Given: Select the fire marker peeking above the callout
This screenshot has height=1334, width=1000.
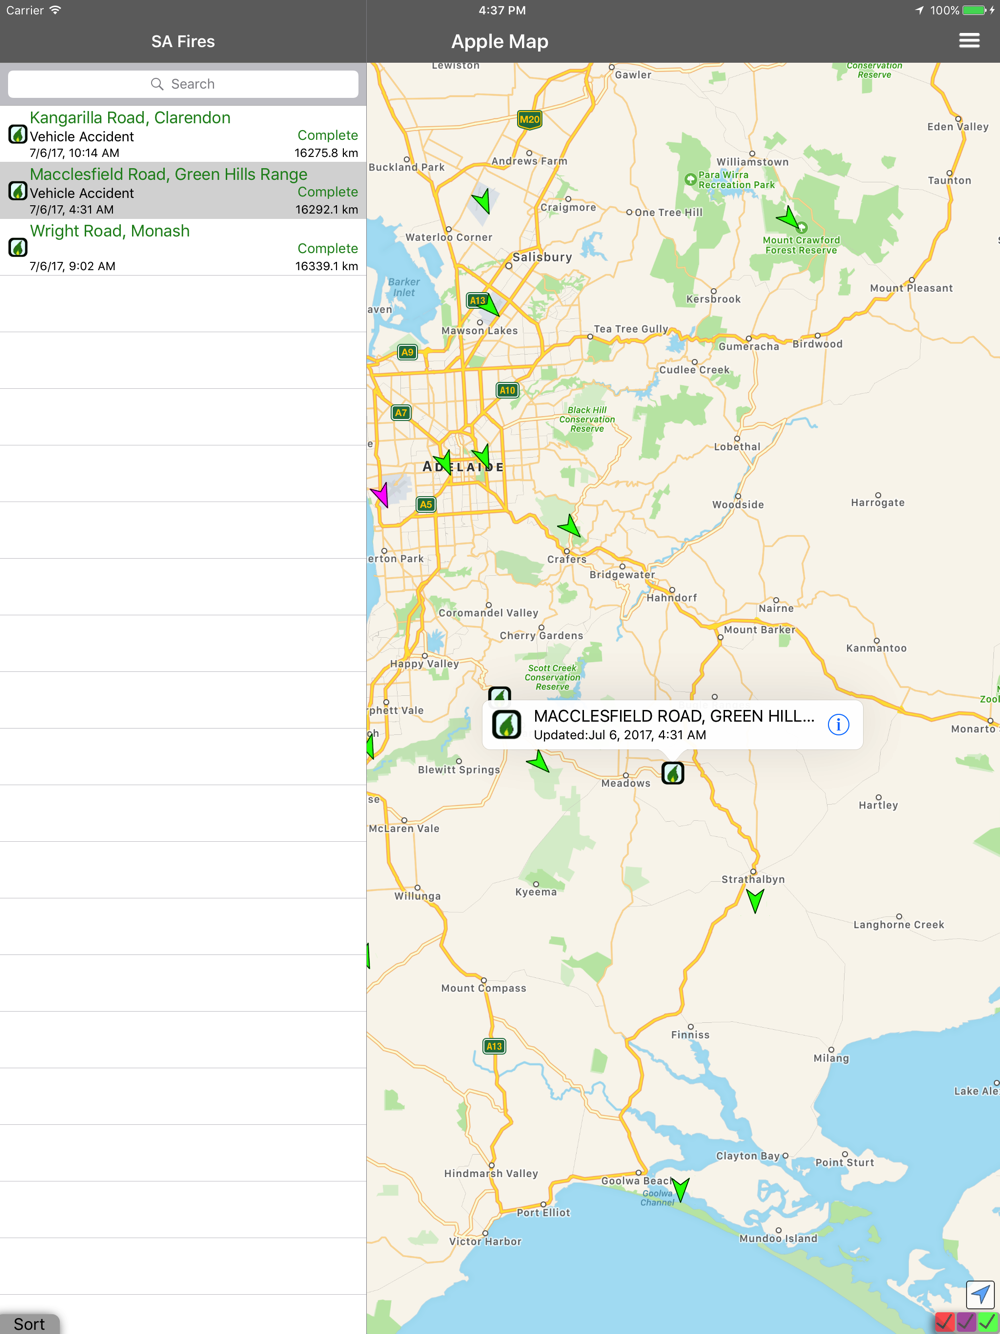Looking at the screenshot, I should tap(499, 694).
